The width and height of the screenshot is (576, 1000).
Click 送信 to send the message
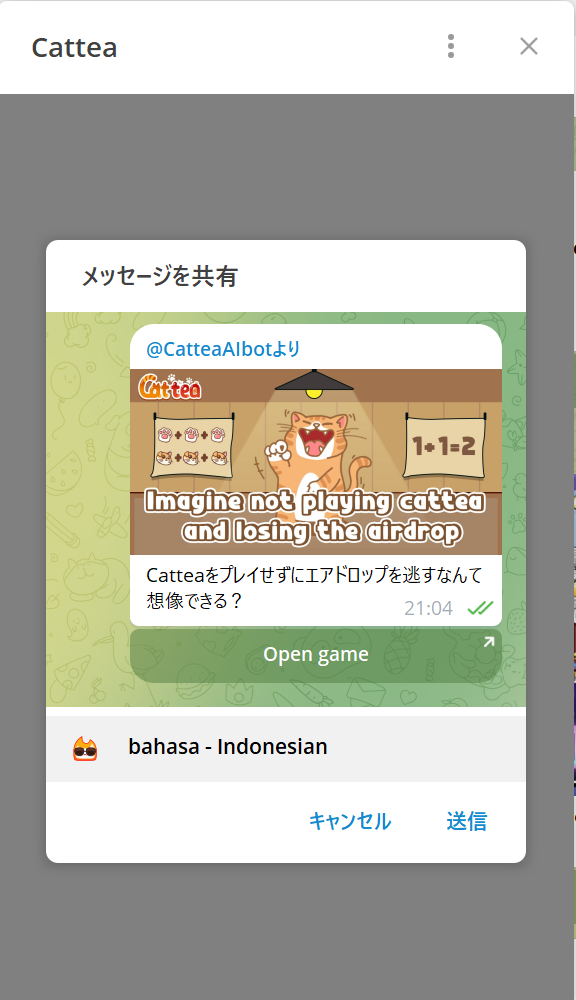click(x=466, y=821)
